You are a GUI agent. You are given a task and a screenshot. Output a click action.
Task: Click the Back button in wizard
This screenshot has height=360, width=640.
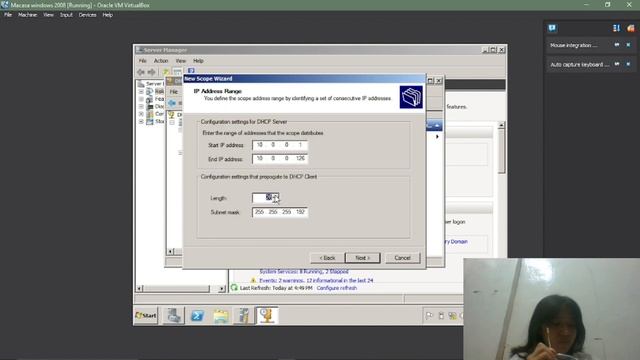(327, 258)
